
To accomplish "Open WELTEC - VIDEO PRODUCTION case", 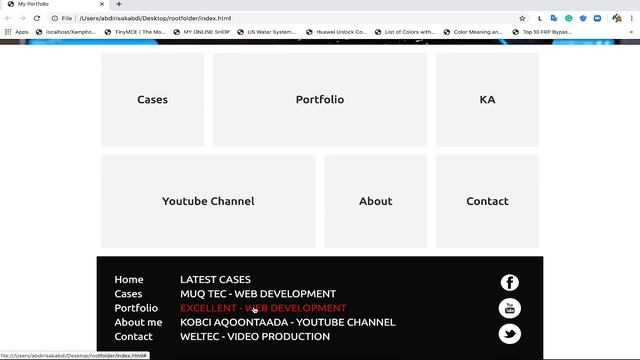I will [255, 337].
